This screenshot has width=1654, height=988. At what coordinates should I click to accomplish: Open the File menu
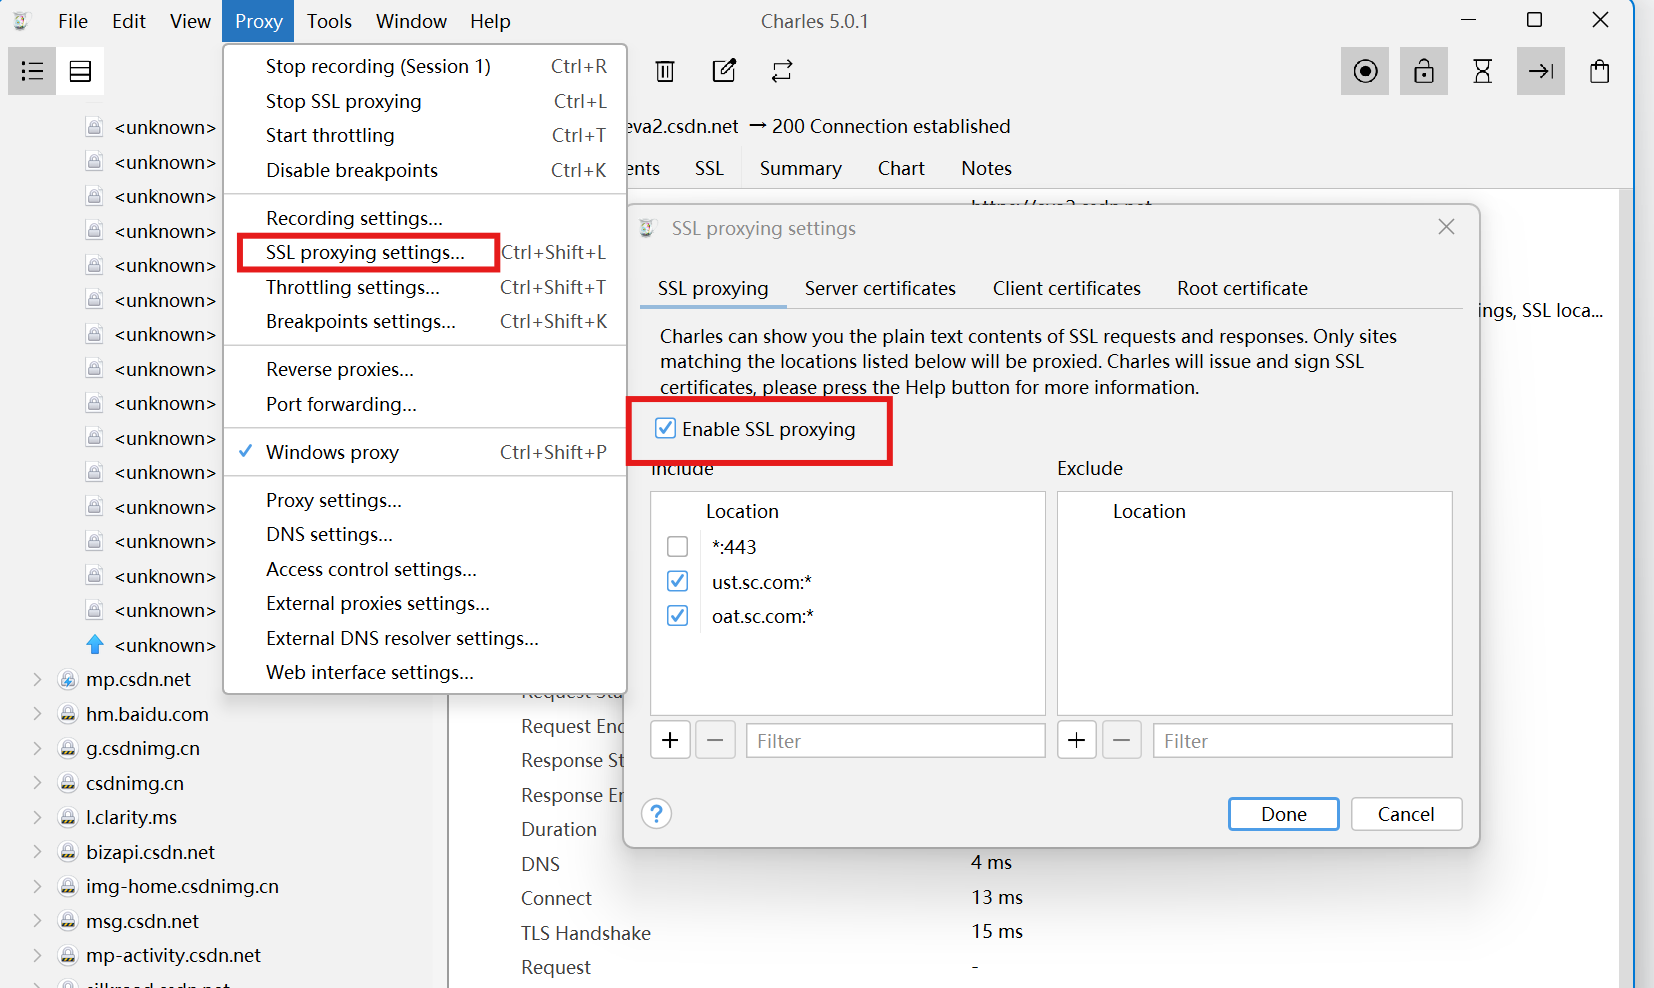pyautogui.click(x=73, y=21)
